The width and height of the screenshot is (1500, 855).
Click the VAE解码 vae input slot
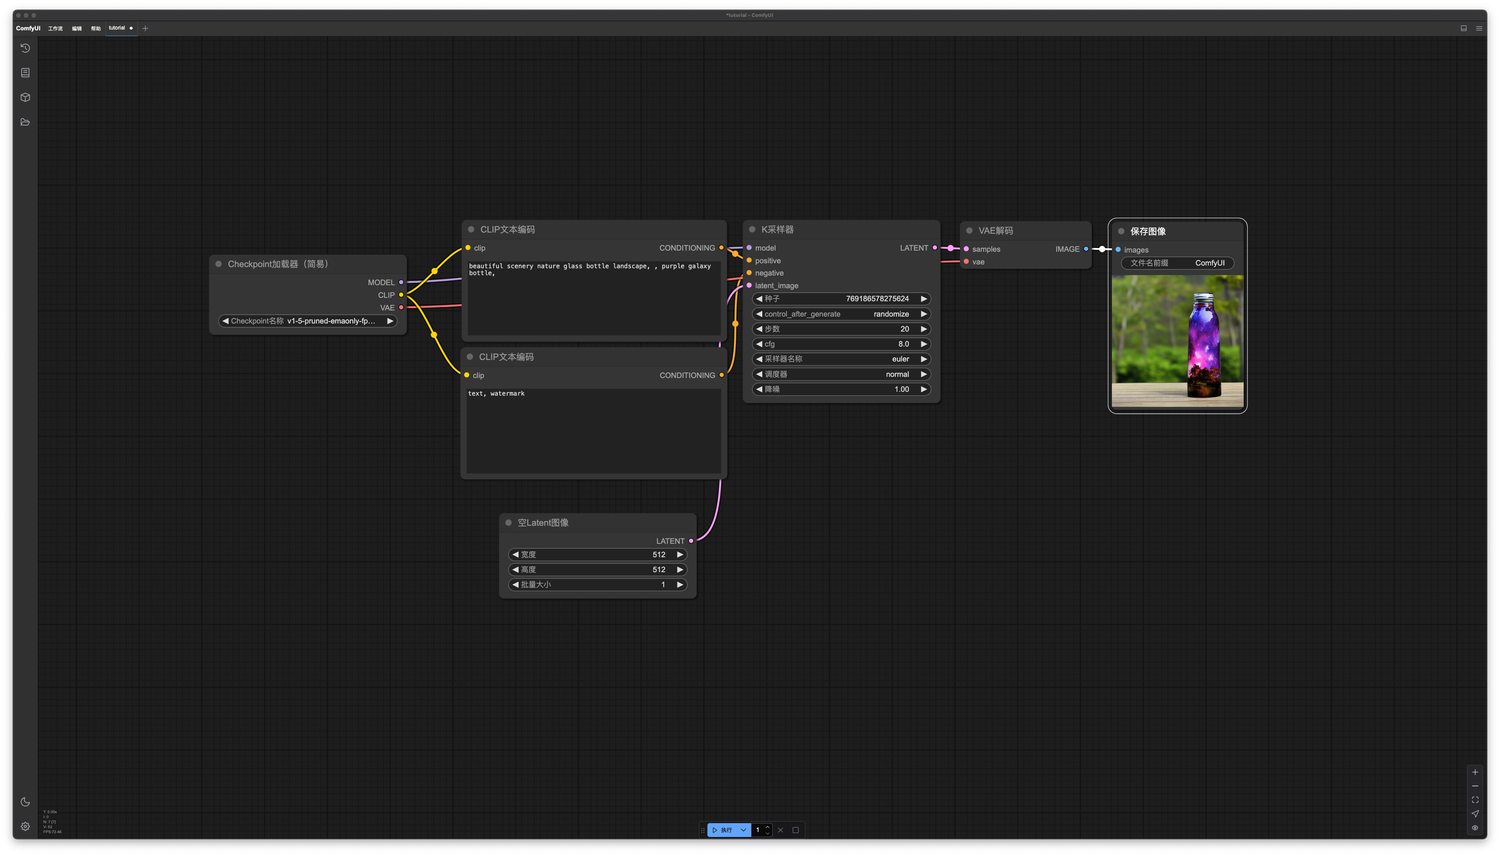click(966, 262)
